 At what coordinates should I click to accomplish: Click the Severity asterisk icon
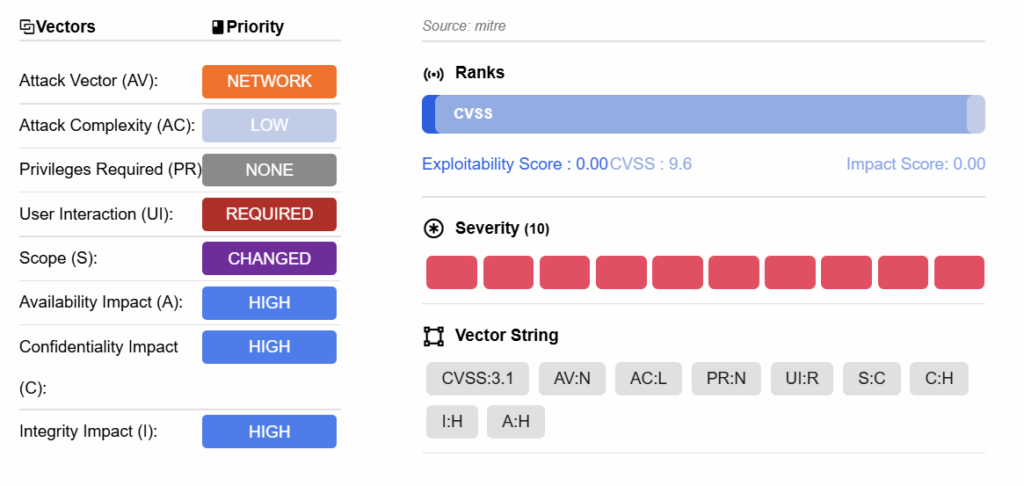(433, 228)
